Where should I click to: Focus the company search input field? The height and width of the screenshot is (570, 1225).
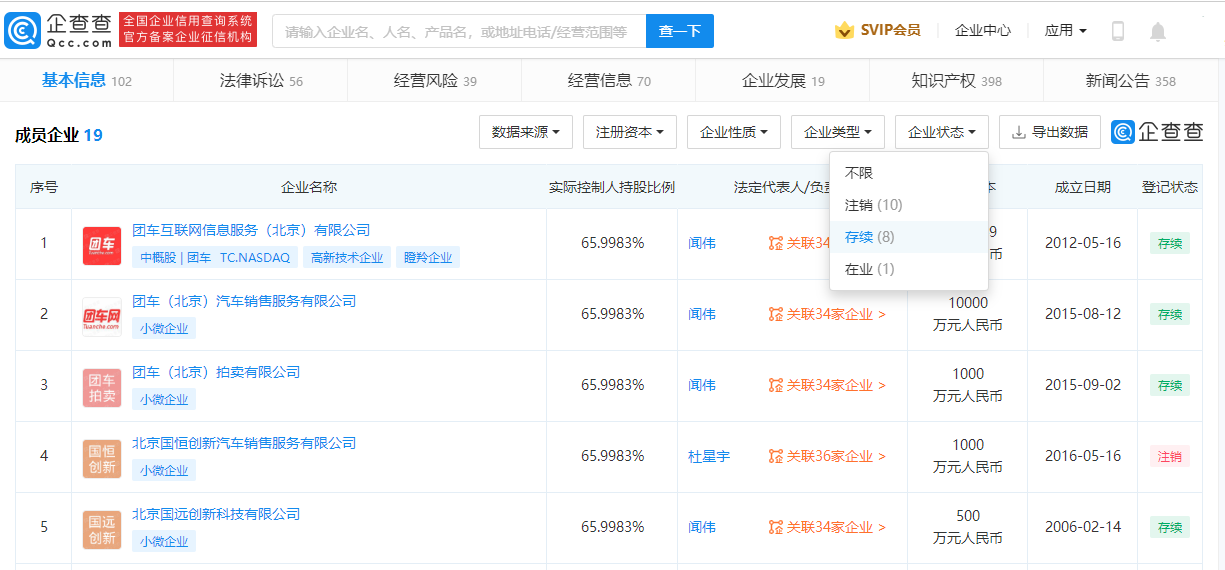pos(459,31)
